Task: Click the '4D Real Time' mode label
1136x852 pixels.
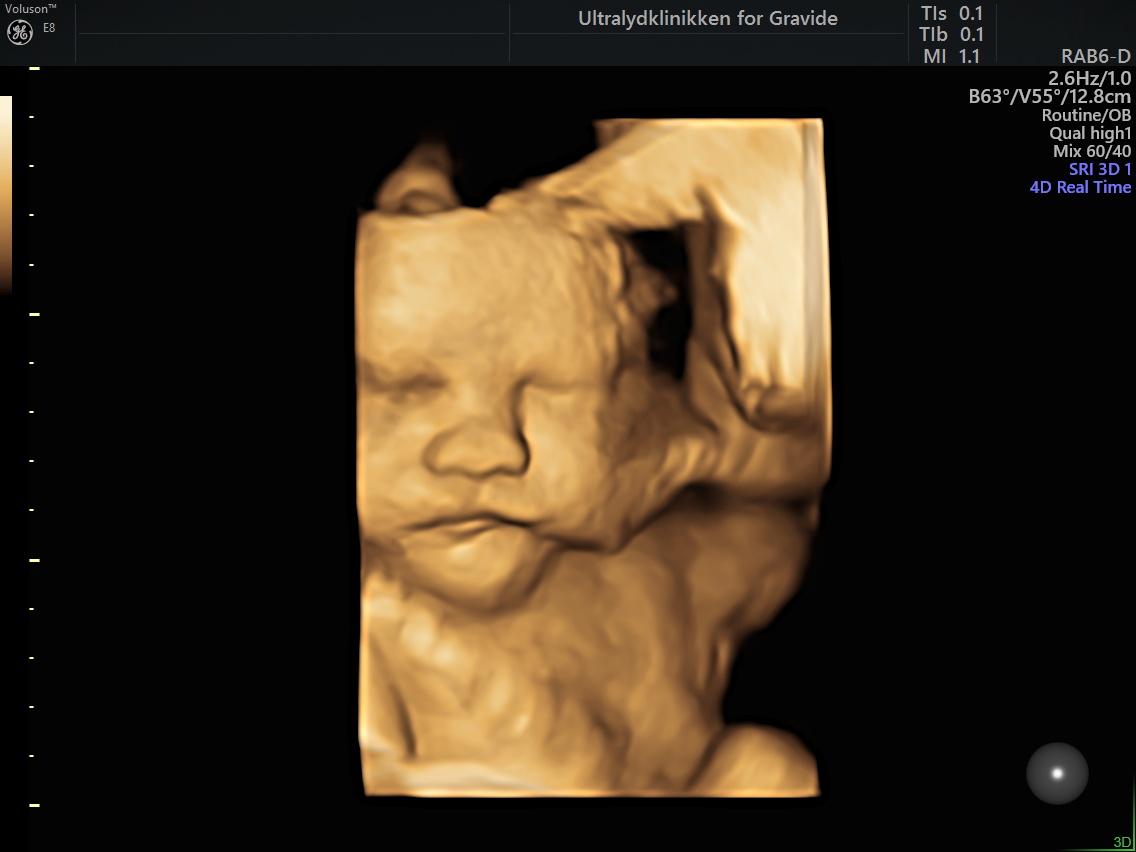Action: click(x=1080, y=188)
